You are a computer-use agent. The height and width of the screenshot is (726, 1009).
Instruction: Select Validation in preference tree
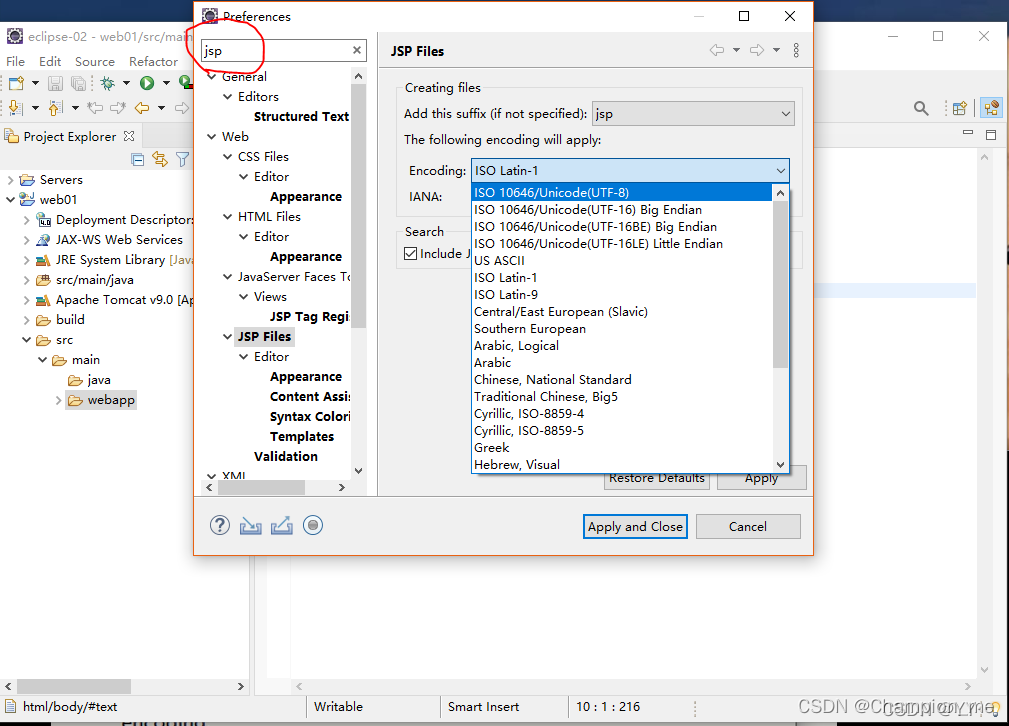click(286, 456)
